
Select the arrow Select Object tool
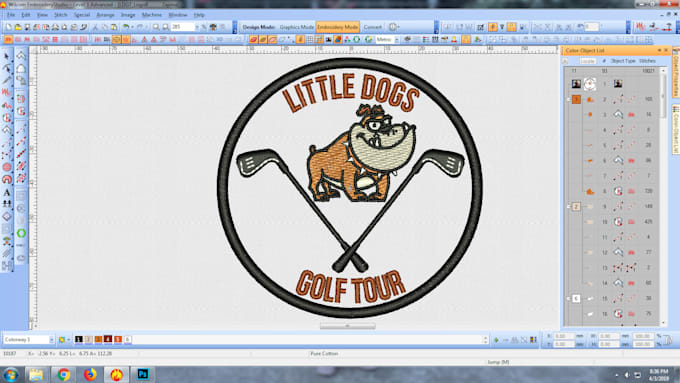point(7,56)
